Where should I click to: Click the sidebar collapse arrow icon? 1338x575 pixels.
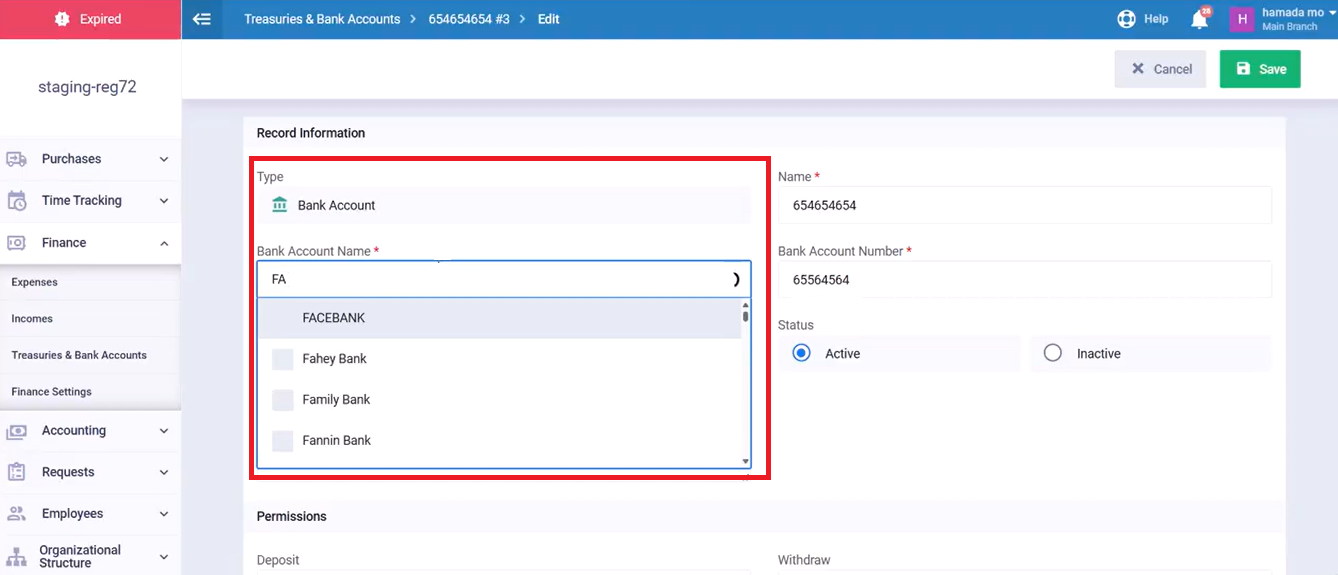[202, 19]
